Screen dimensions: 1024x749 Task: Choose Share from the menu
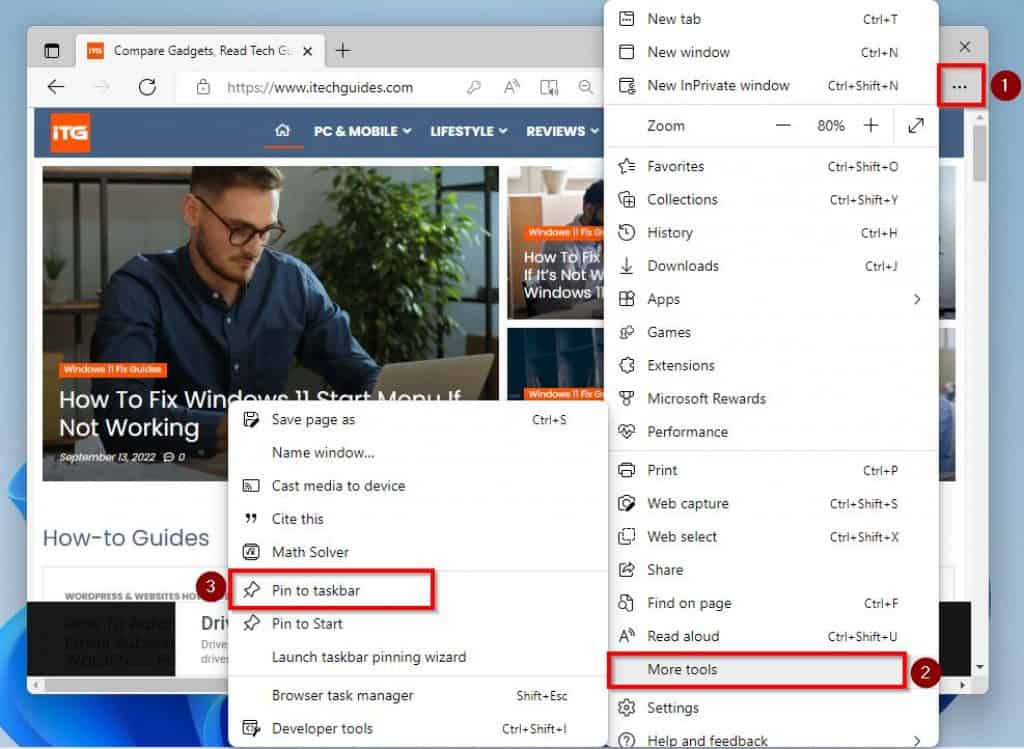coord(771,570)
